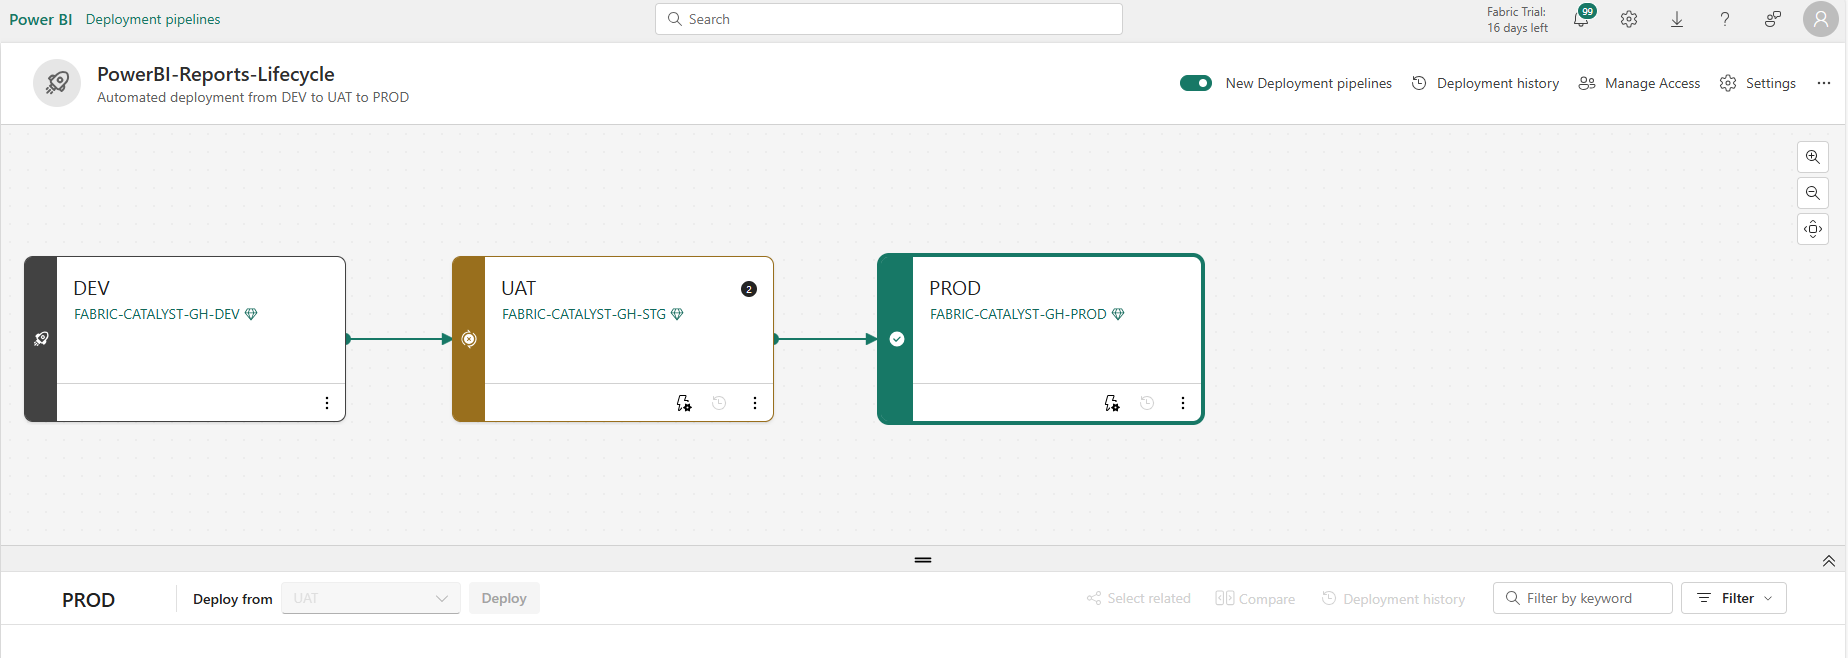
Task: Open Deployment history in bottom toolbar
Action: [1393, 598]
